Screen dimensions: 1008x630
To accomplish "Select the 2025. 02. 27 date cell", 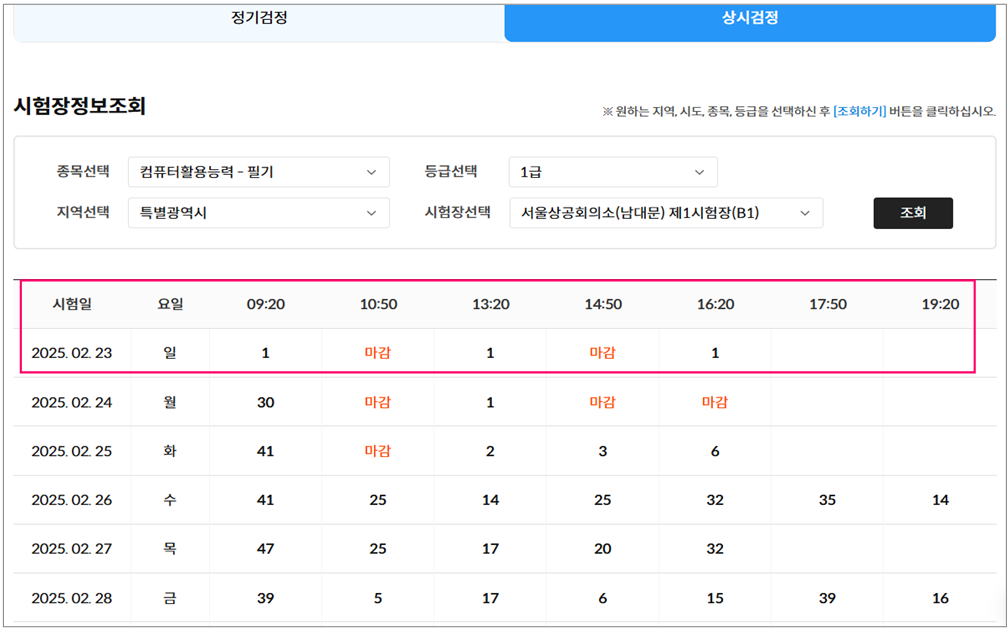I will 72,549.
